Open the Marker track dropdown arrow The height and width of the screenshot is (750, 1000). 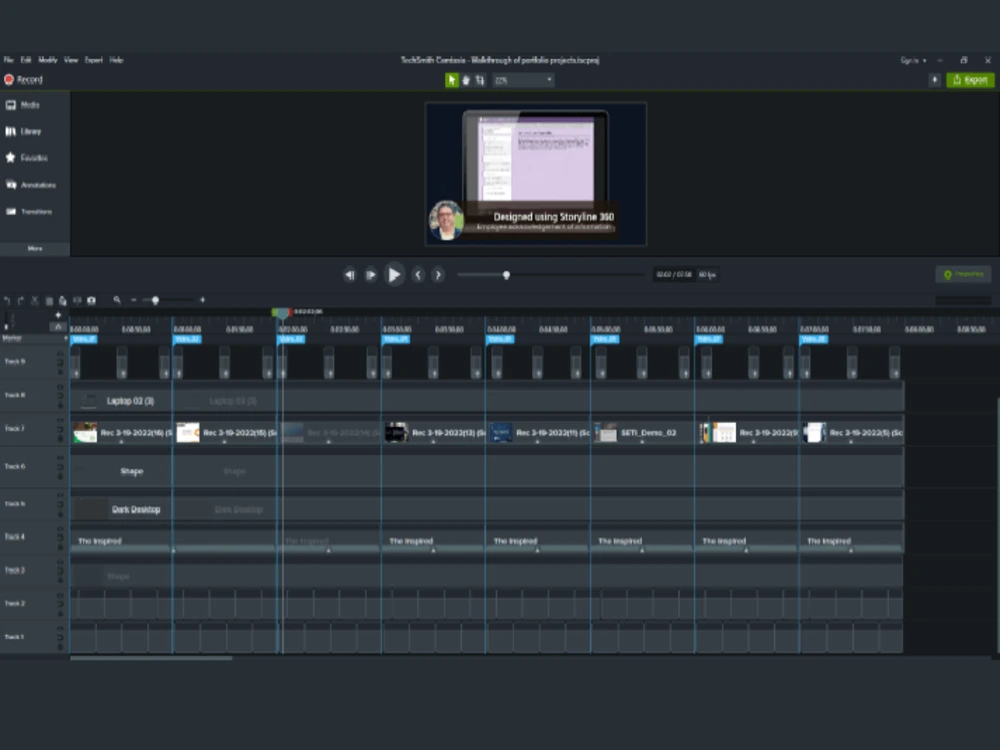(x=65, y=338)
